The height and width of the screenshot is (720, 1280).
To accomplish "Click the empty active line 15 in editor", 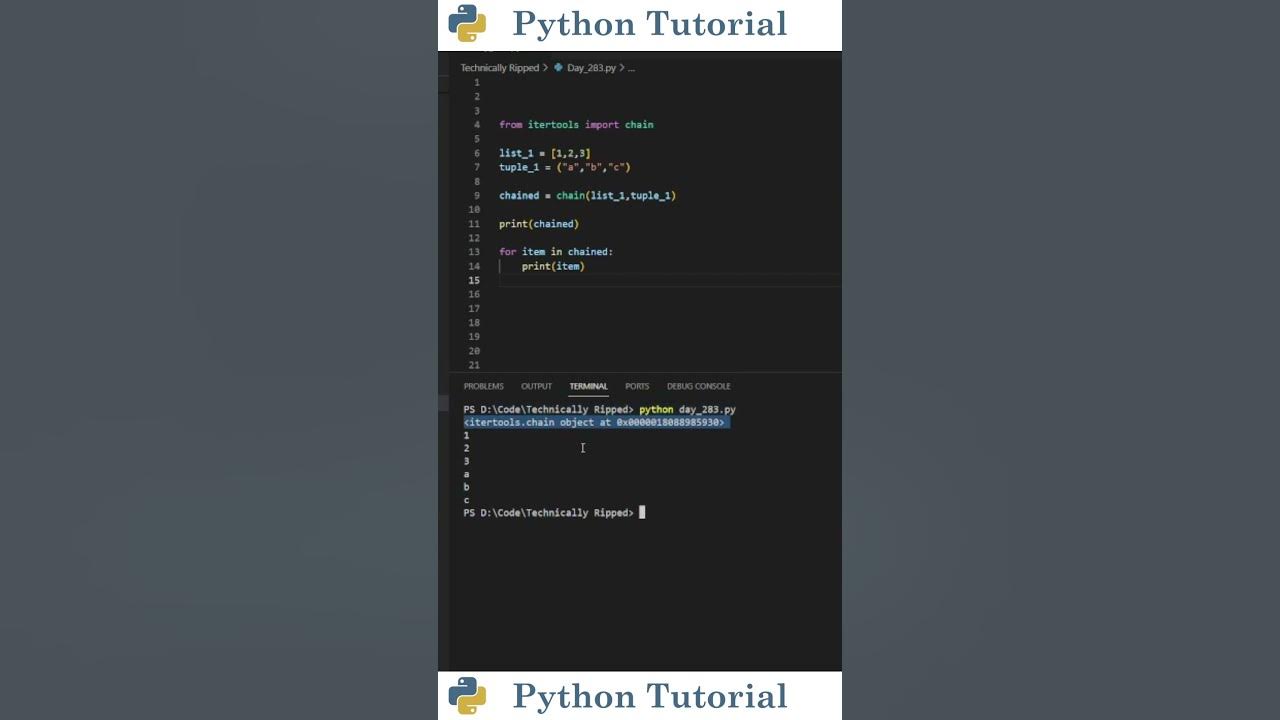I will (669, 280).
